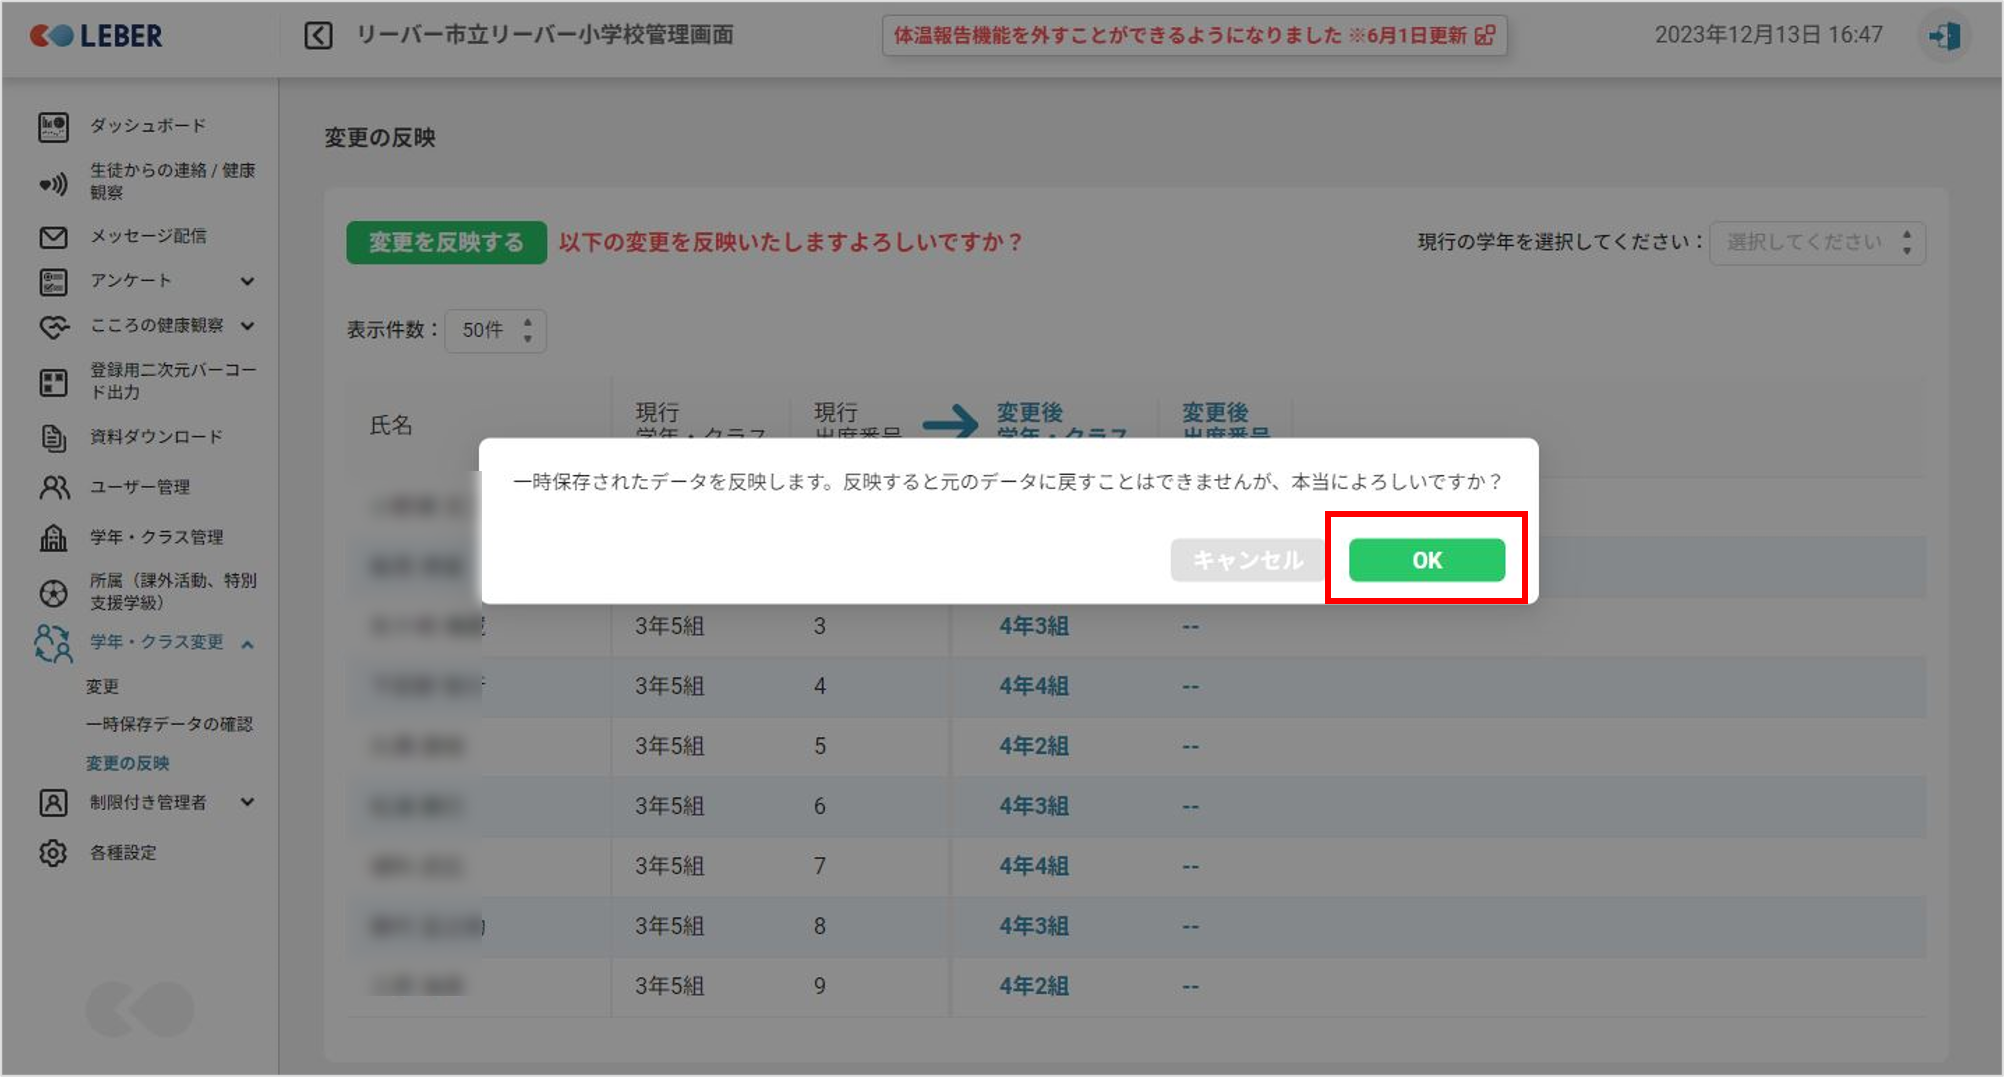2004x1077 pixels.
Task: Click the document download icon
Action: pyautogui.click(x=53, y=437)
